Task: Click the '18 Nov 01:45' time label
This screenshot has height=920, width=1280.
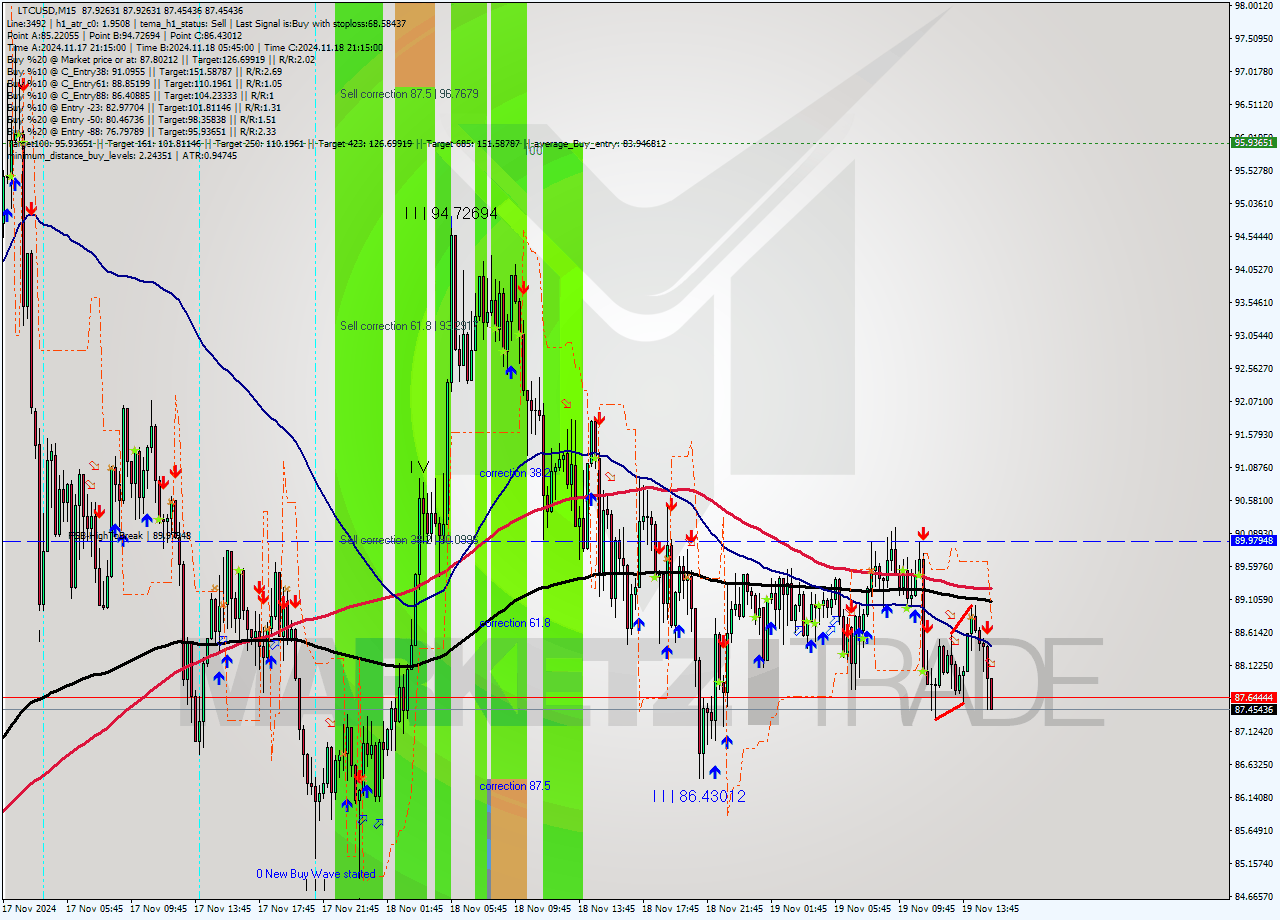Action: click(414, 909)
